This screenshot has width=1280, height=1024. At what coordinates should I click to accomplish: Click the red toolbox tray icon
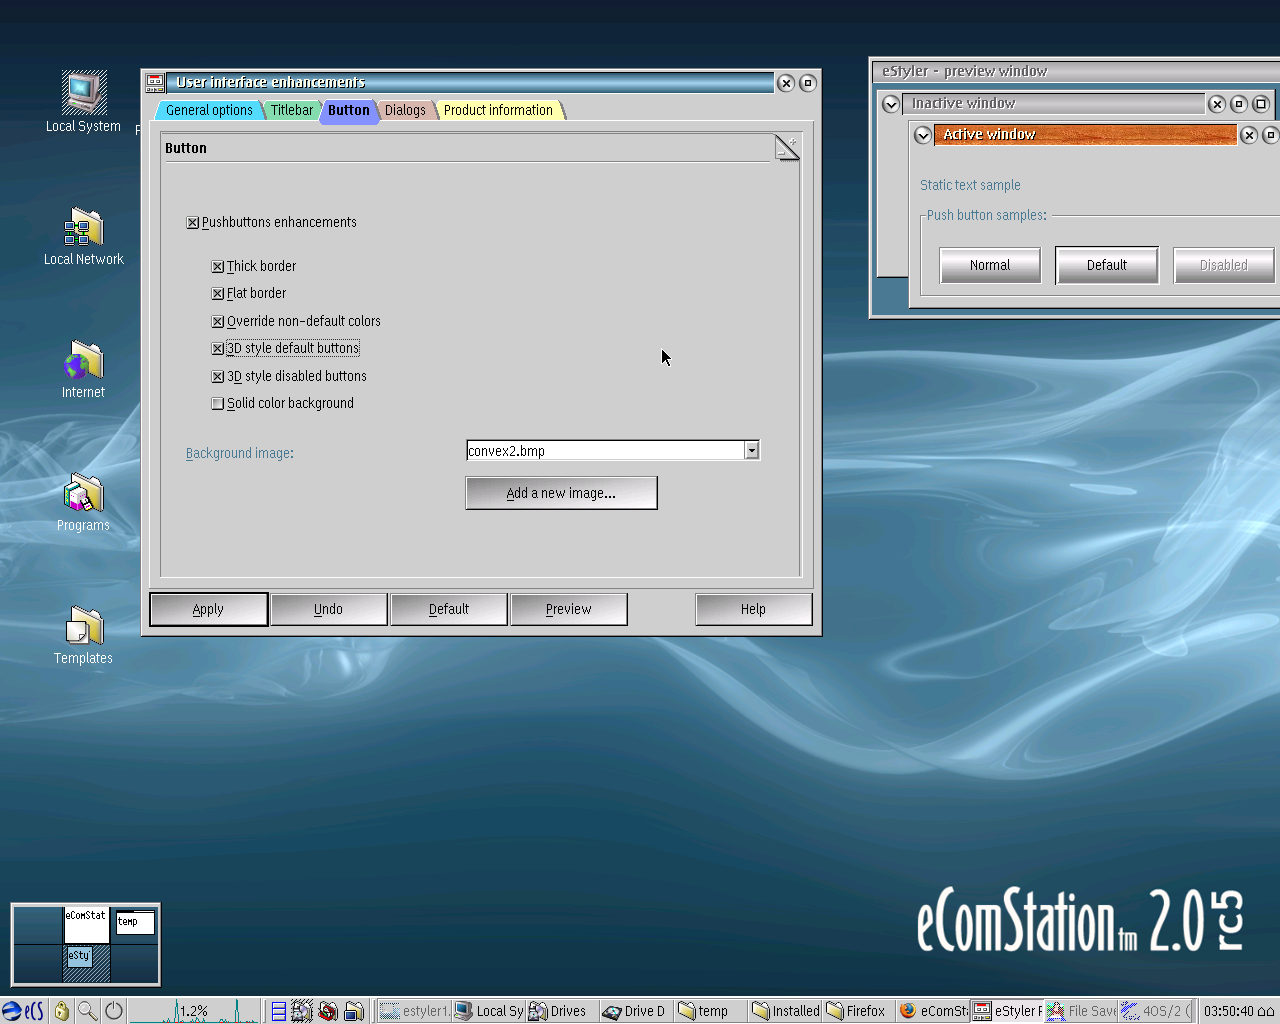[x=328, y=1011]
